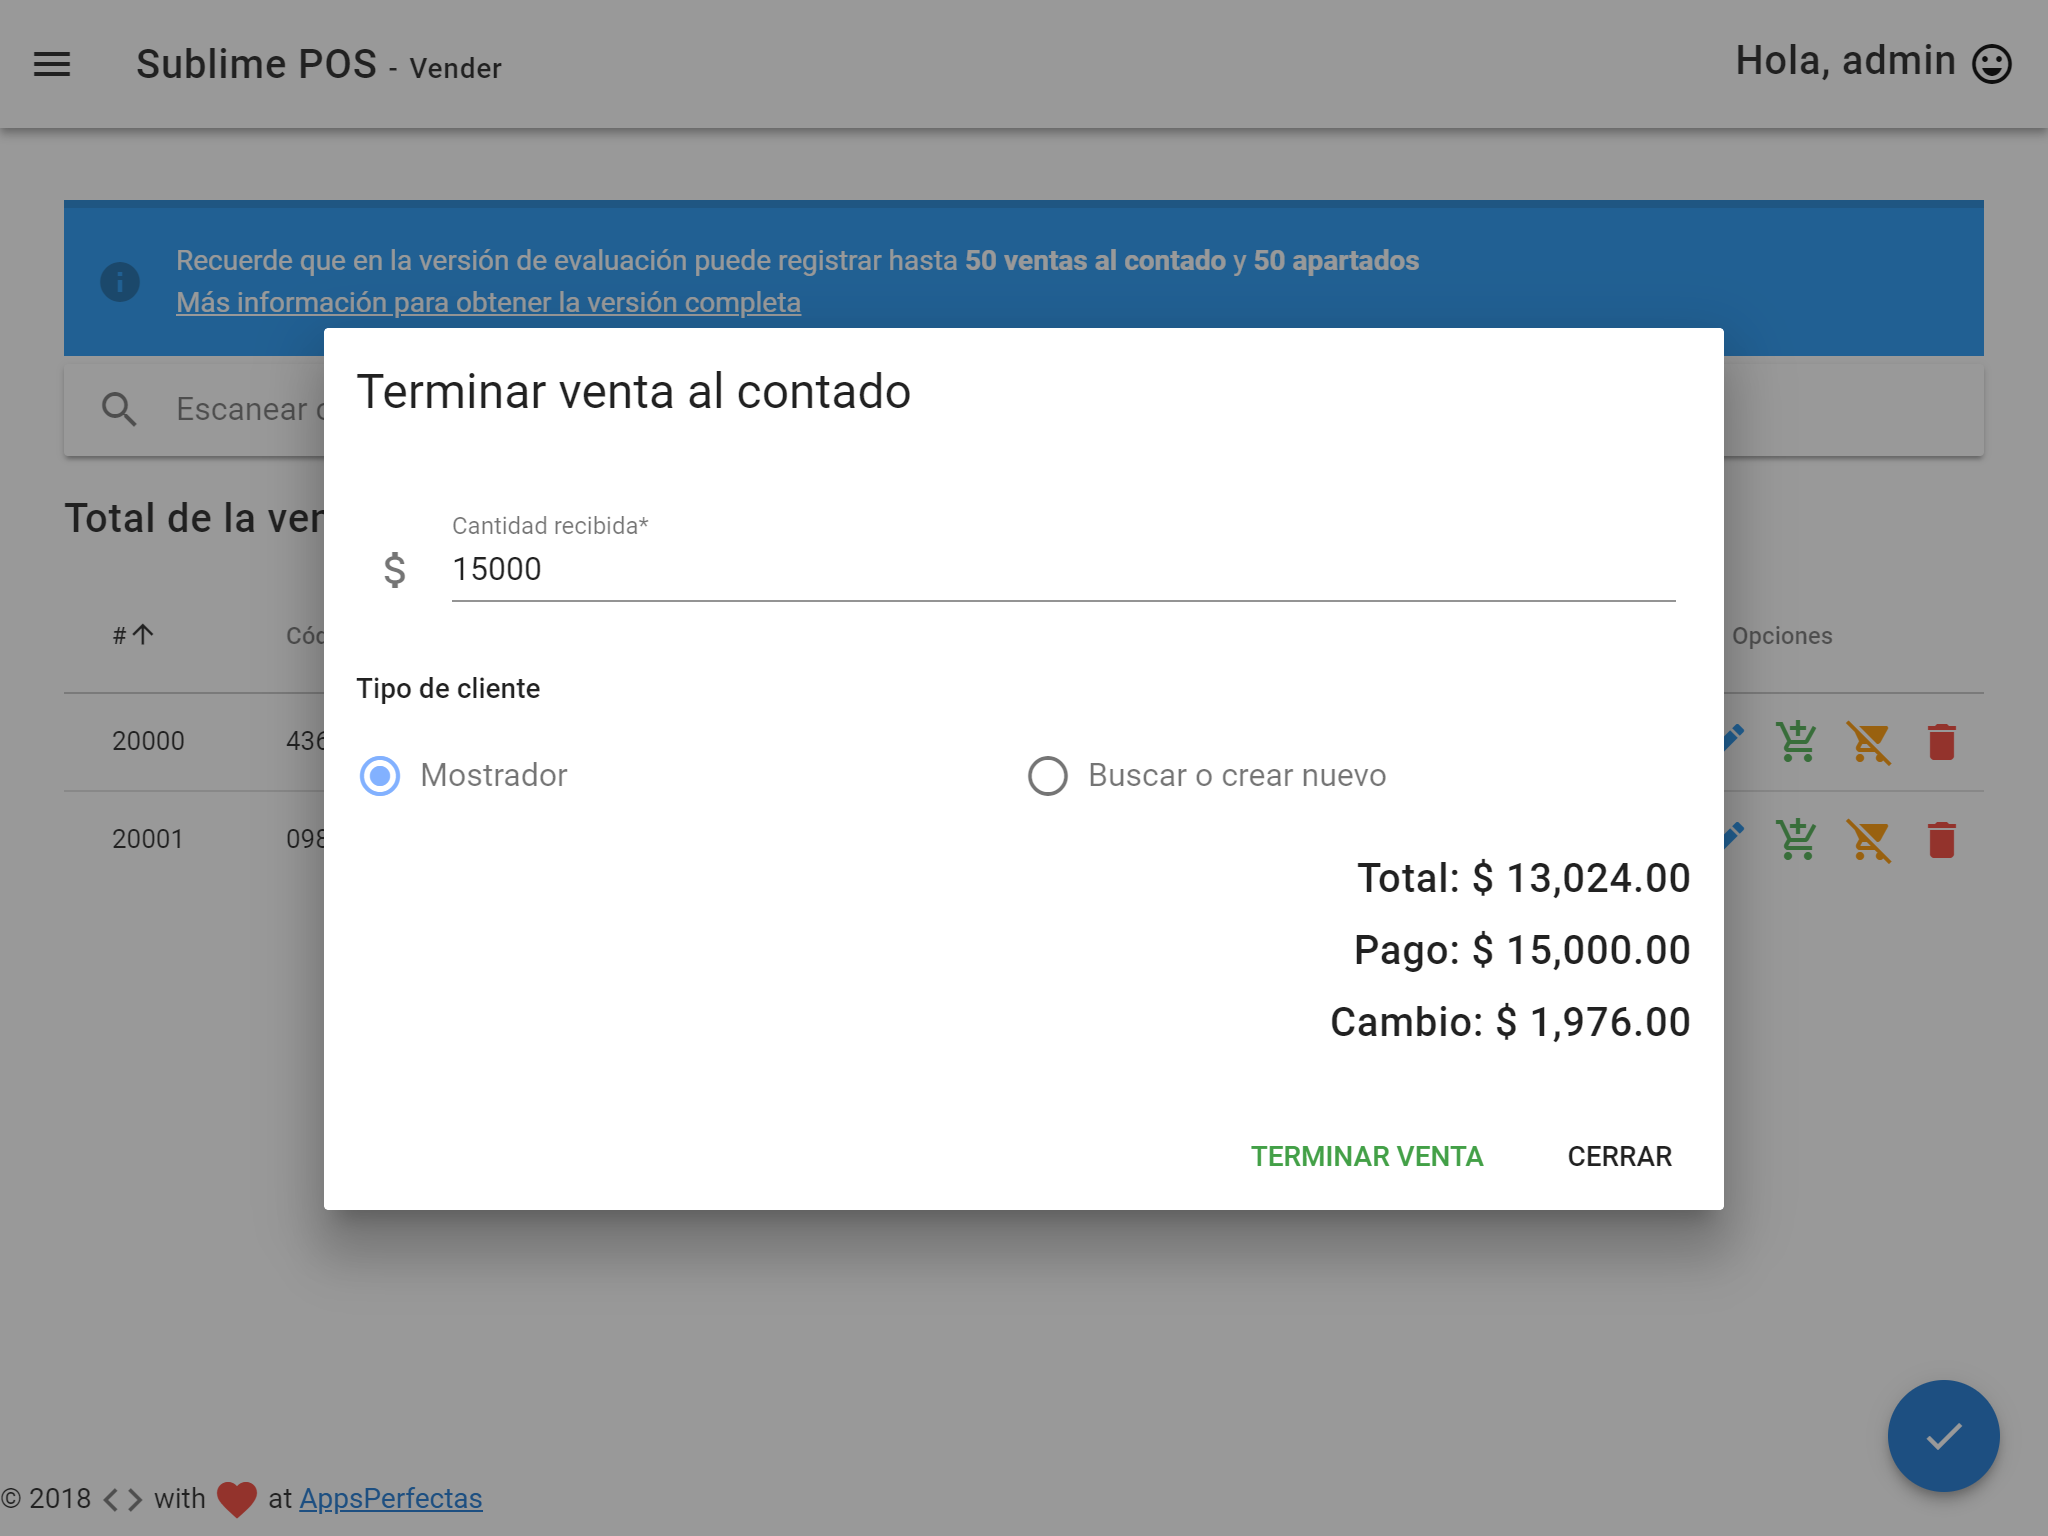Click add-to-cart icon in row 20001
The height and width of the screenshot is (1536, 2048).
click(x=1796, y=839)
